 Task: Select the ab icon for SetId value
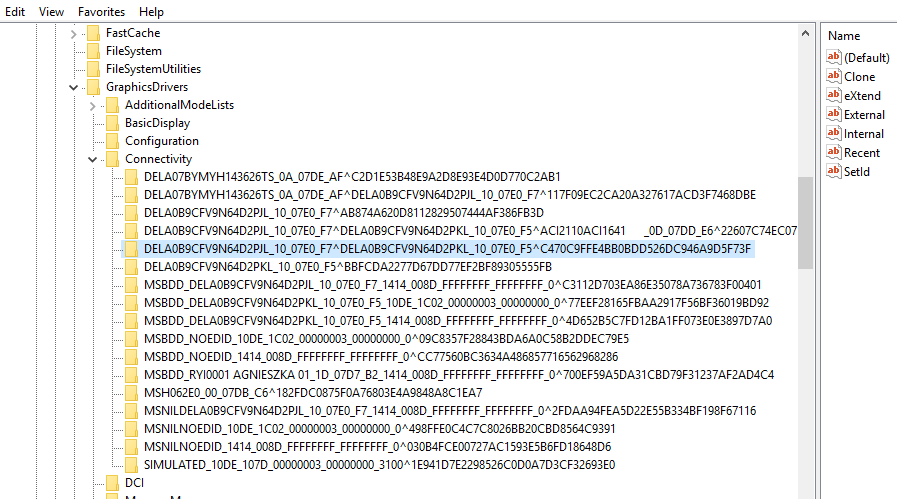pyautogui.click(x=834, y=171)
